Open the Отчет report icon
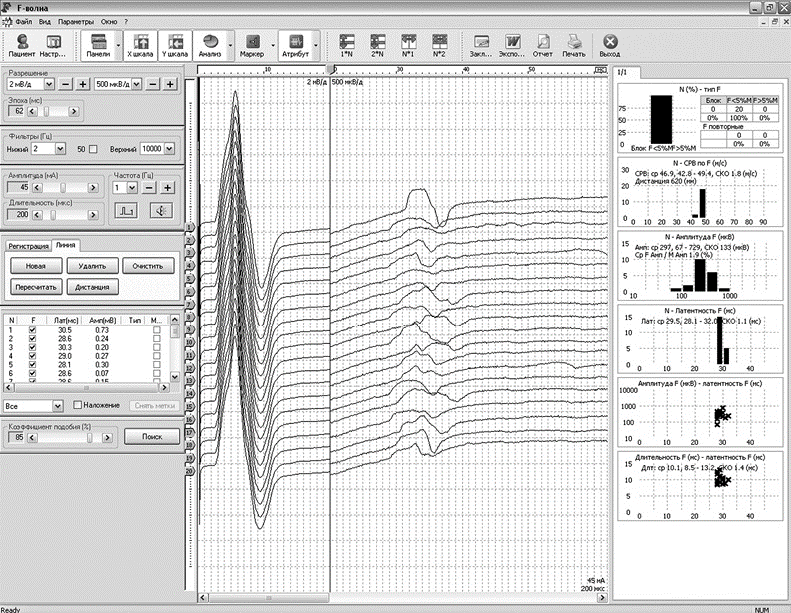The height and width of the screenshot is (613, 791). (543, 45)
